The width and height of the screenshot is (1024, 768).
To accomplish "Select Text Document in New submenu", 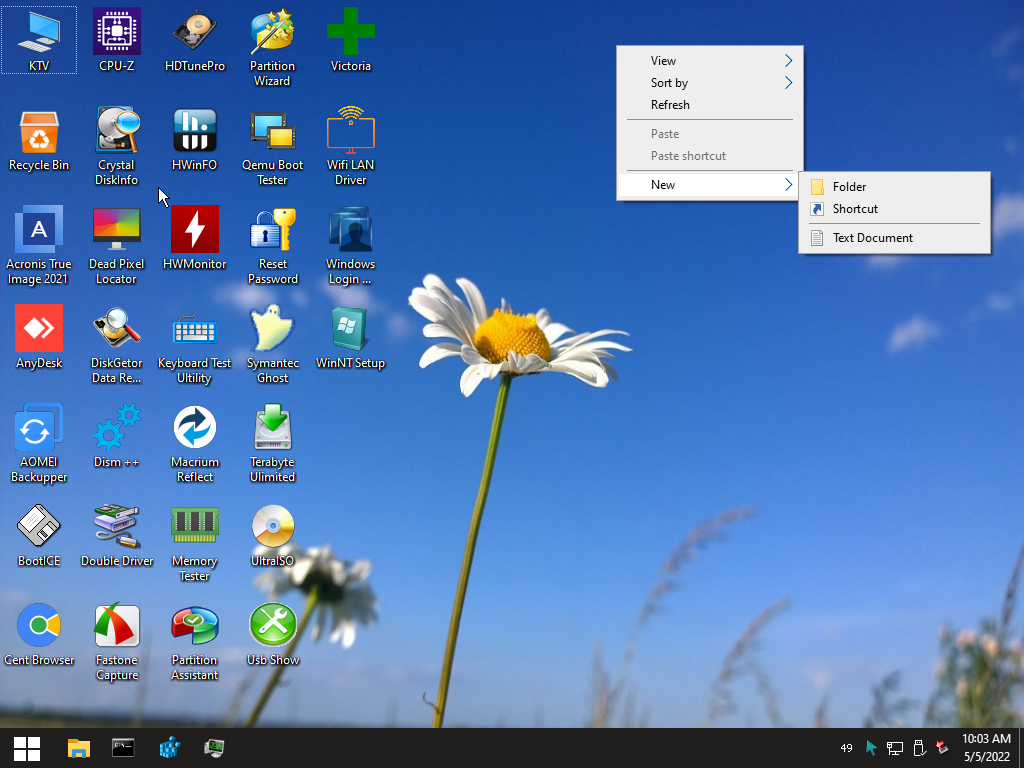I will pyautogui.click(x=872, y=238).
